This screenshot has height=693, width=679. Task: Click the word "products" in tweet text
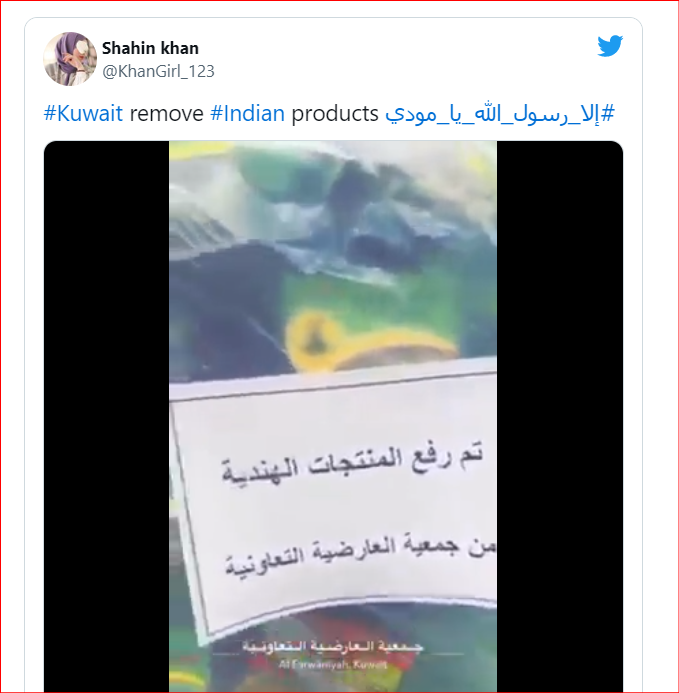click(x=335, y=114)
